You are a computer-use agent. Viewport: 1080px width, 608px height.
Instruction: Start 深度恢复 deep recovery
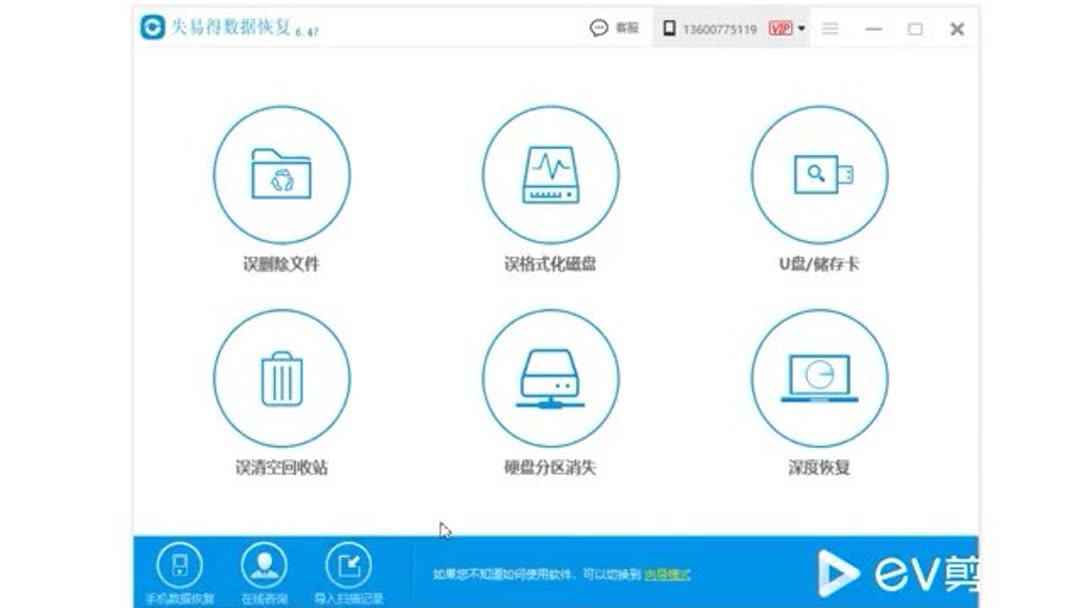click(x=819, y=377)
